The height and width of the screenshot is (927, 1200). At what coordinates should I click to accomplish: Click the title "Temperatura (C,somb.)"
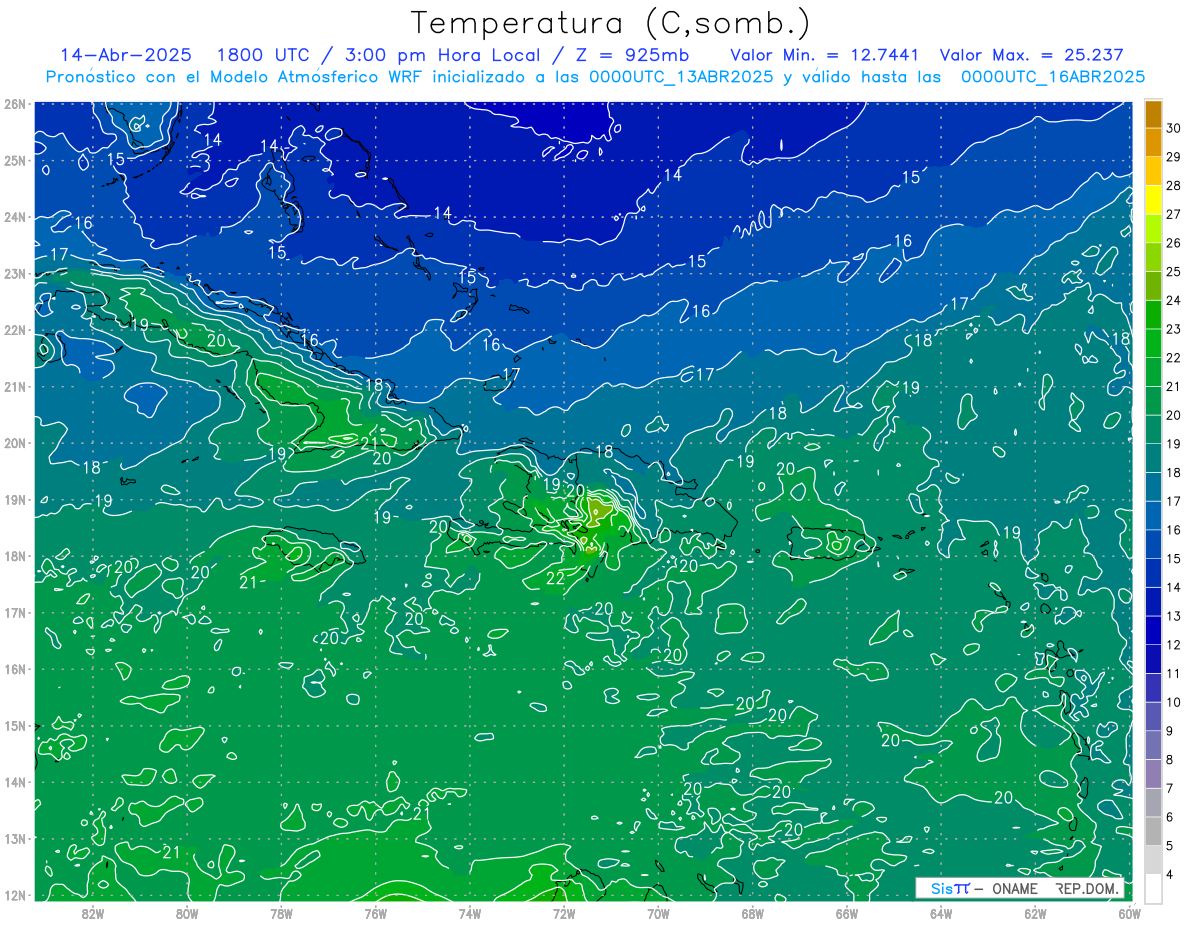coord(611,23)
